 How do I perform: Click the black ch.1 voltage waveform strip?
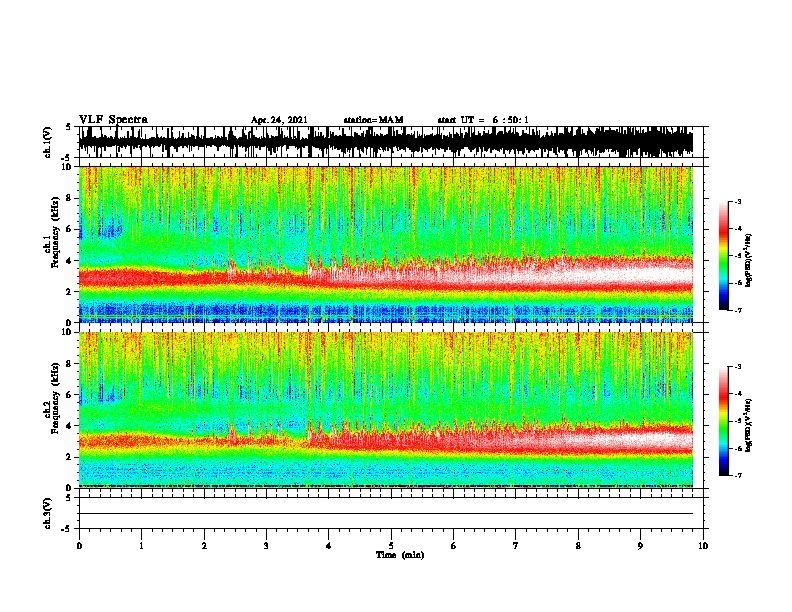[386, 142]
